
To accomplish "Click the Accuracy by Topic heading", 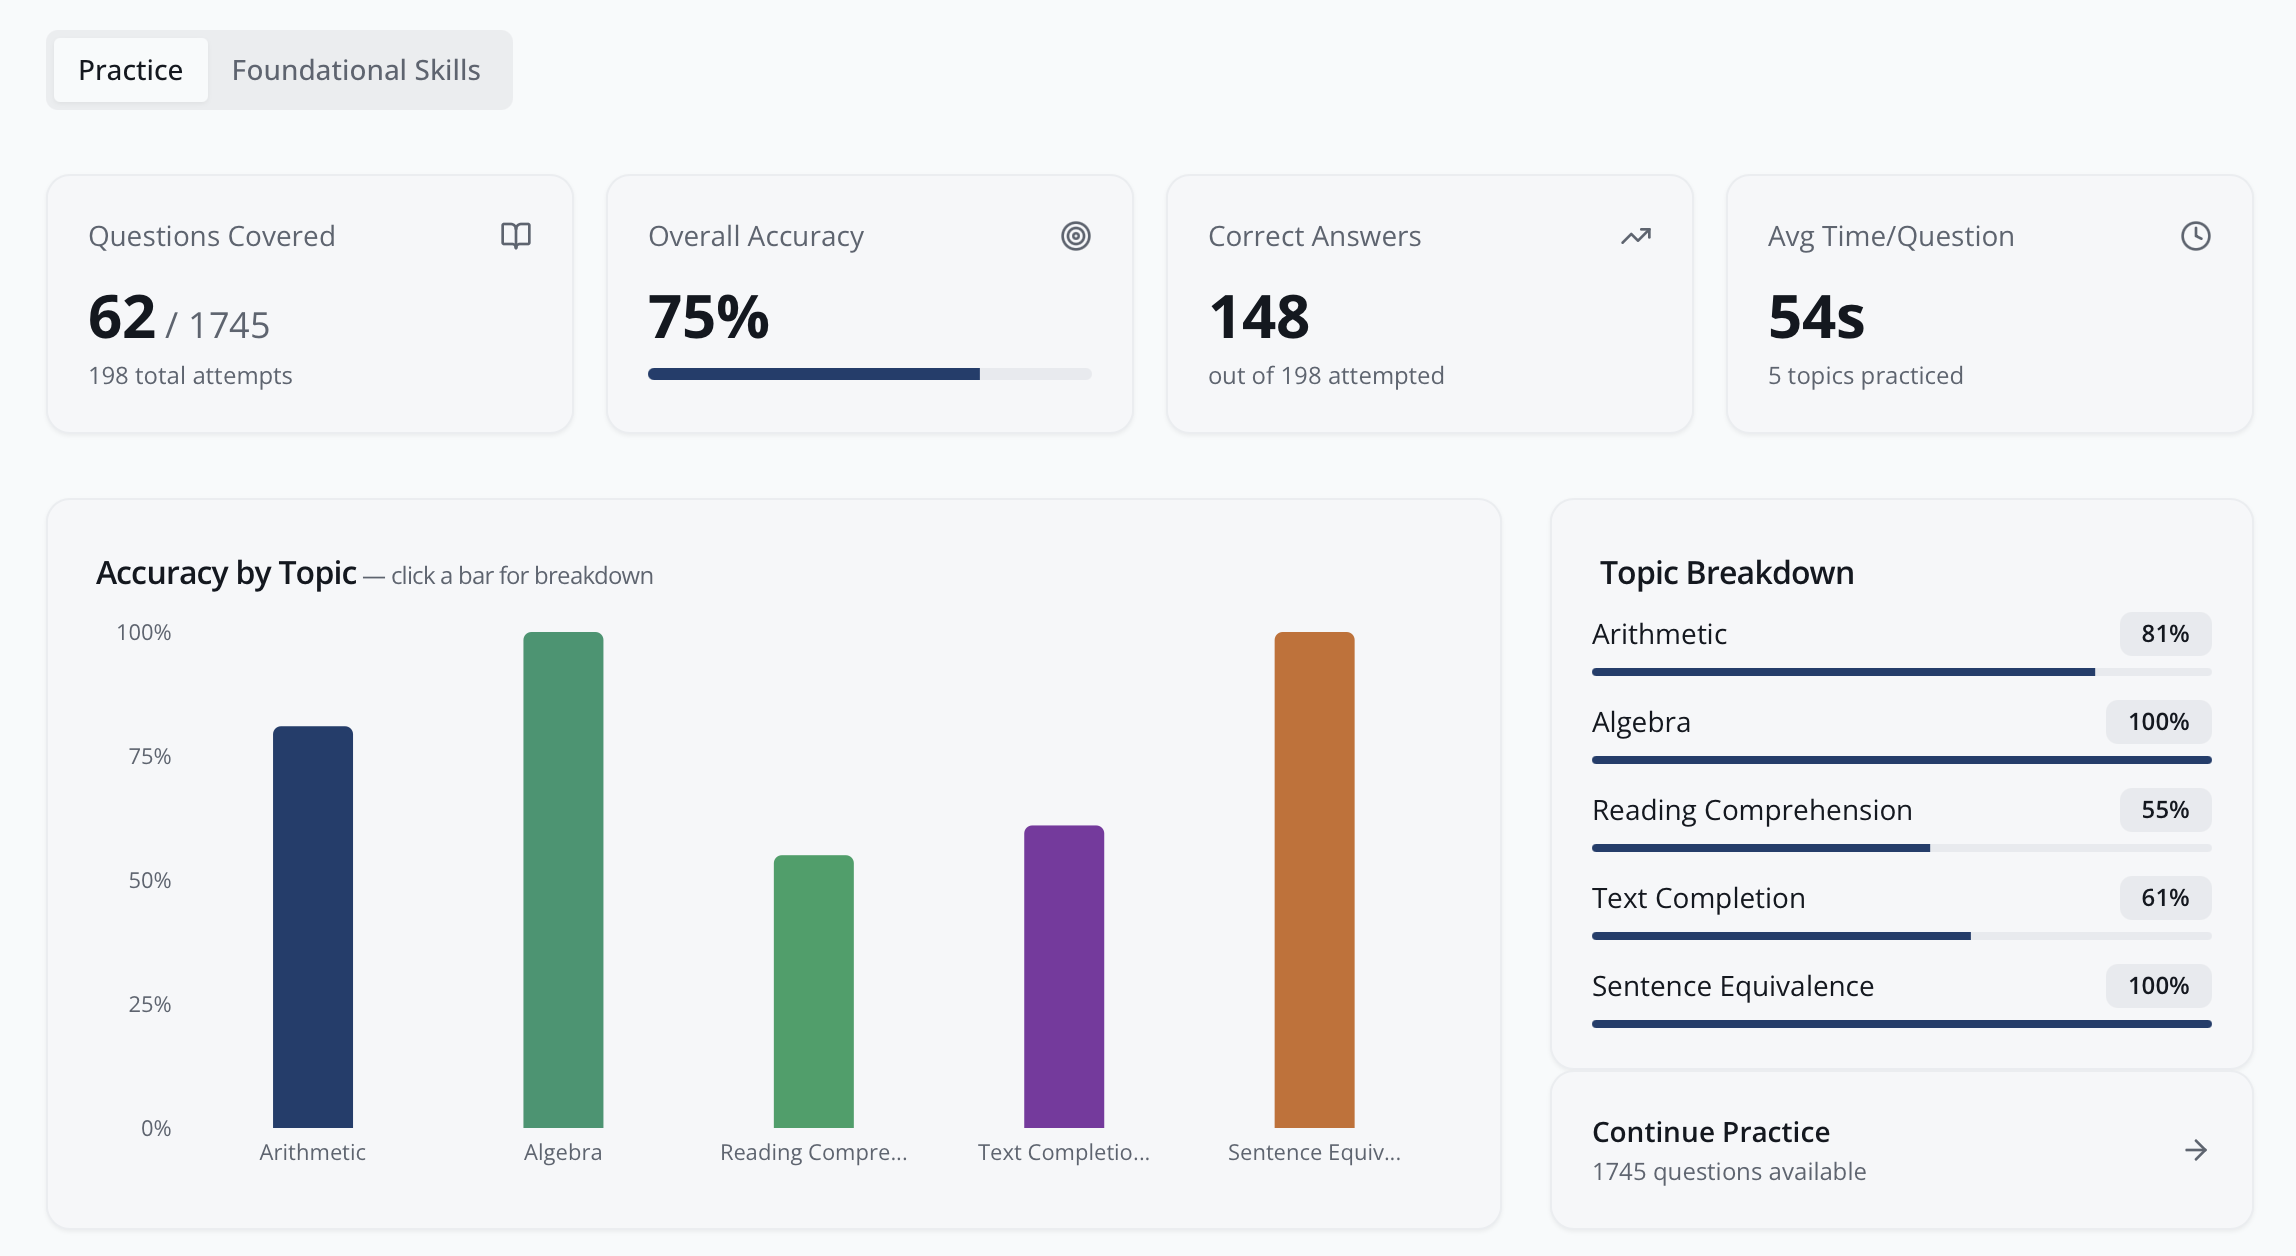I will 226,573.
